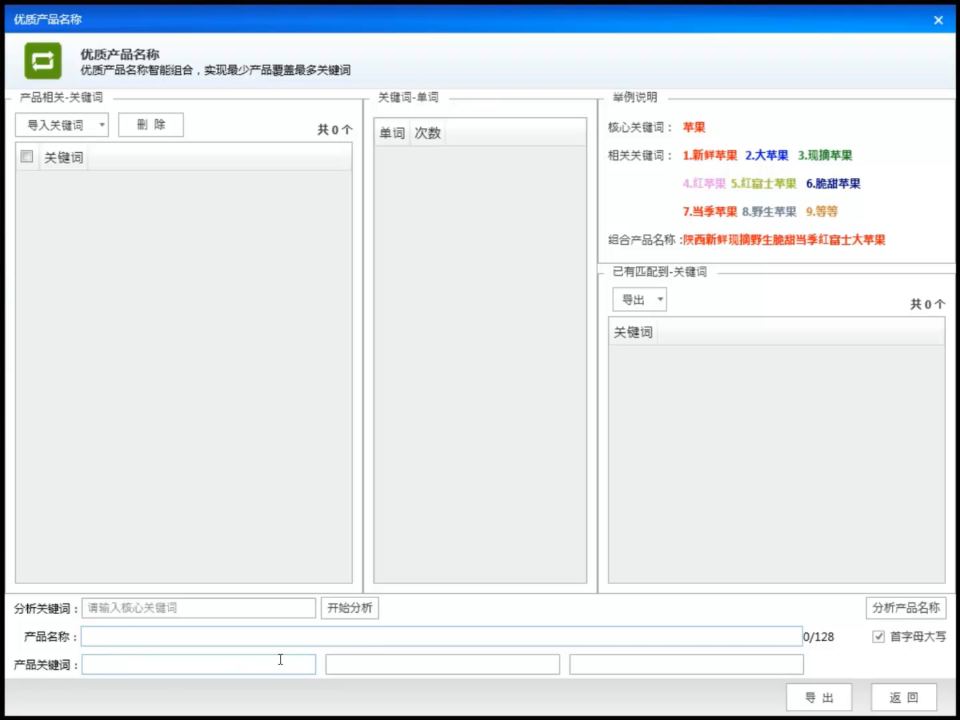The width and height of the screenshot is (960, 720).
Task: Focus the first 产品关键词 input field
Action: (x=198, y=664)
